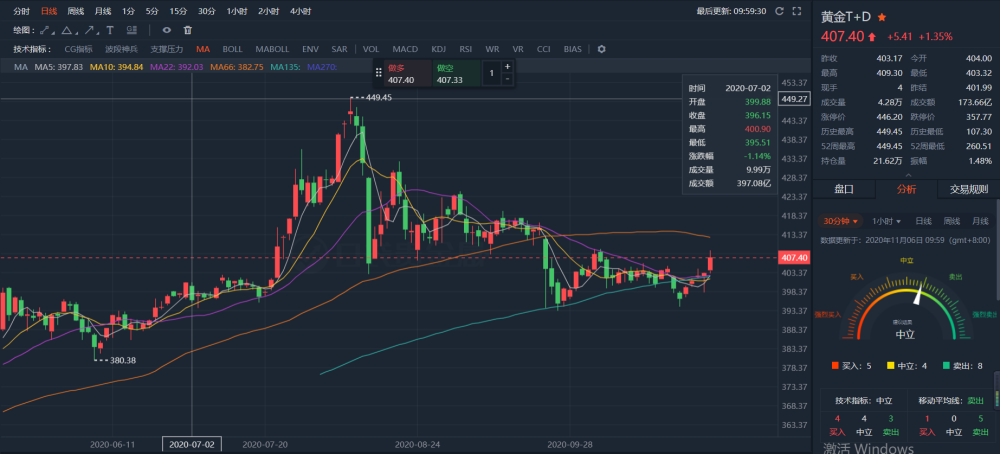Image resolution: width=1000 pixels, height=454 pixels.
Task: Select the 5分 timeframe
Action: click(x=152, y=11)
